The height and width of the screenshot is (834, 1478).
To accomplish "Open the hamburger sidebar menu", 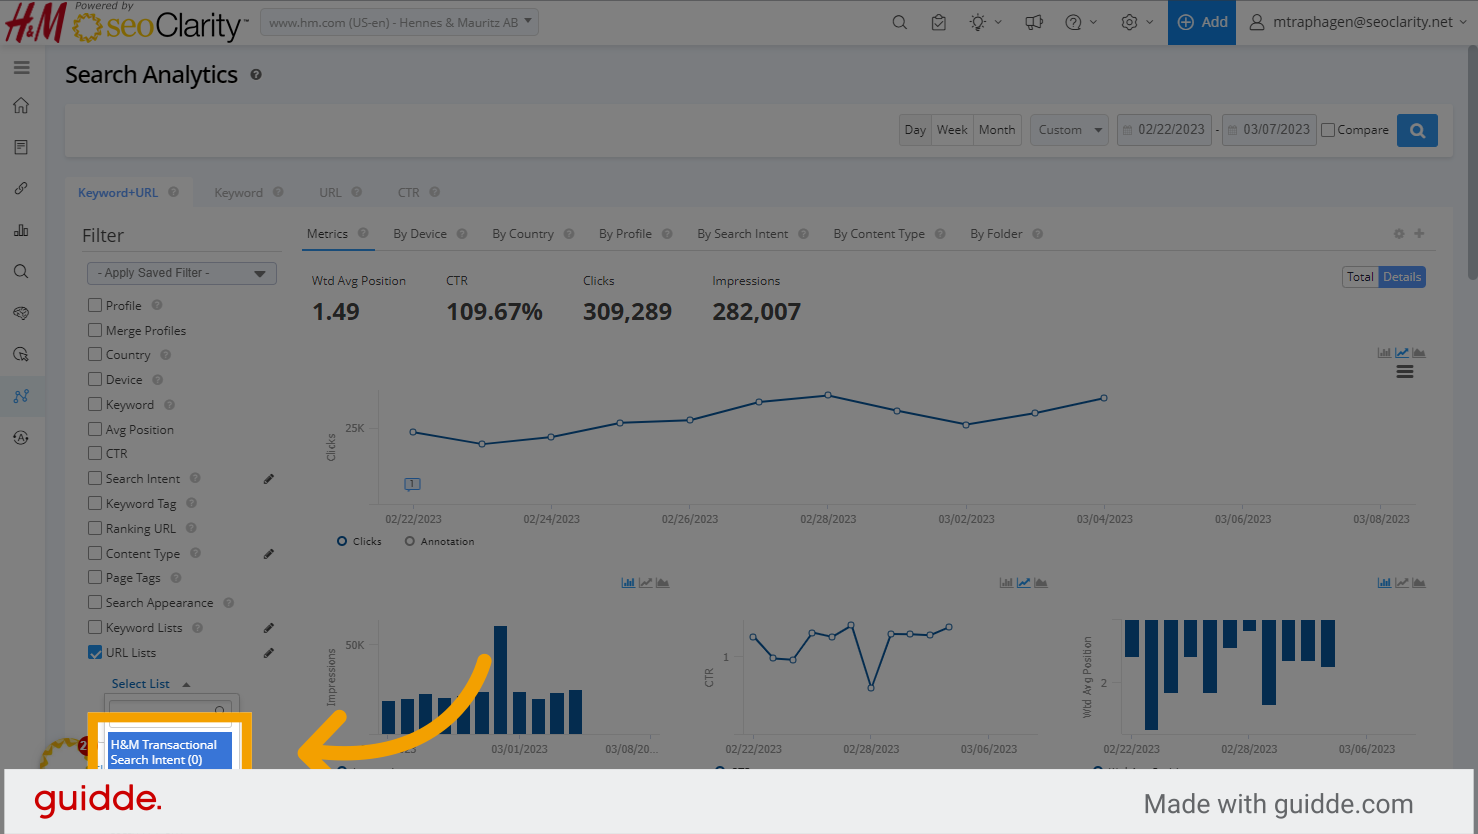I will pyautogui.click(x=21, y=68).
